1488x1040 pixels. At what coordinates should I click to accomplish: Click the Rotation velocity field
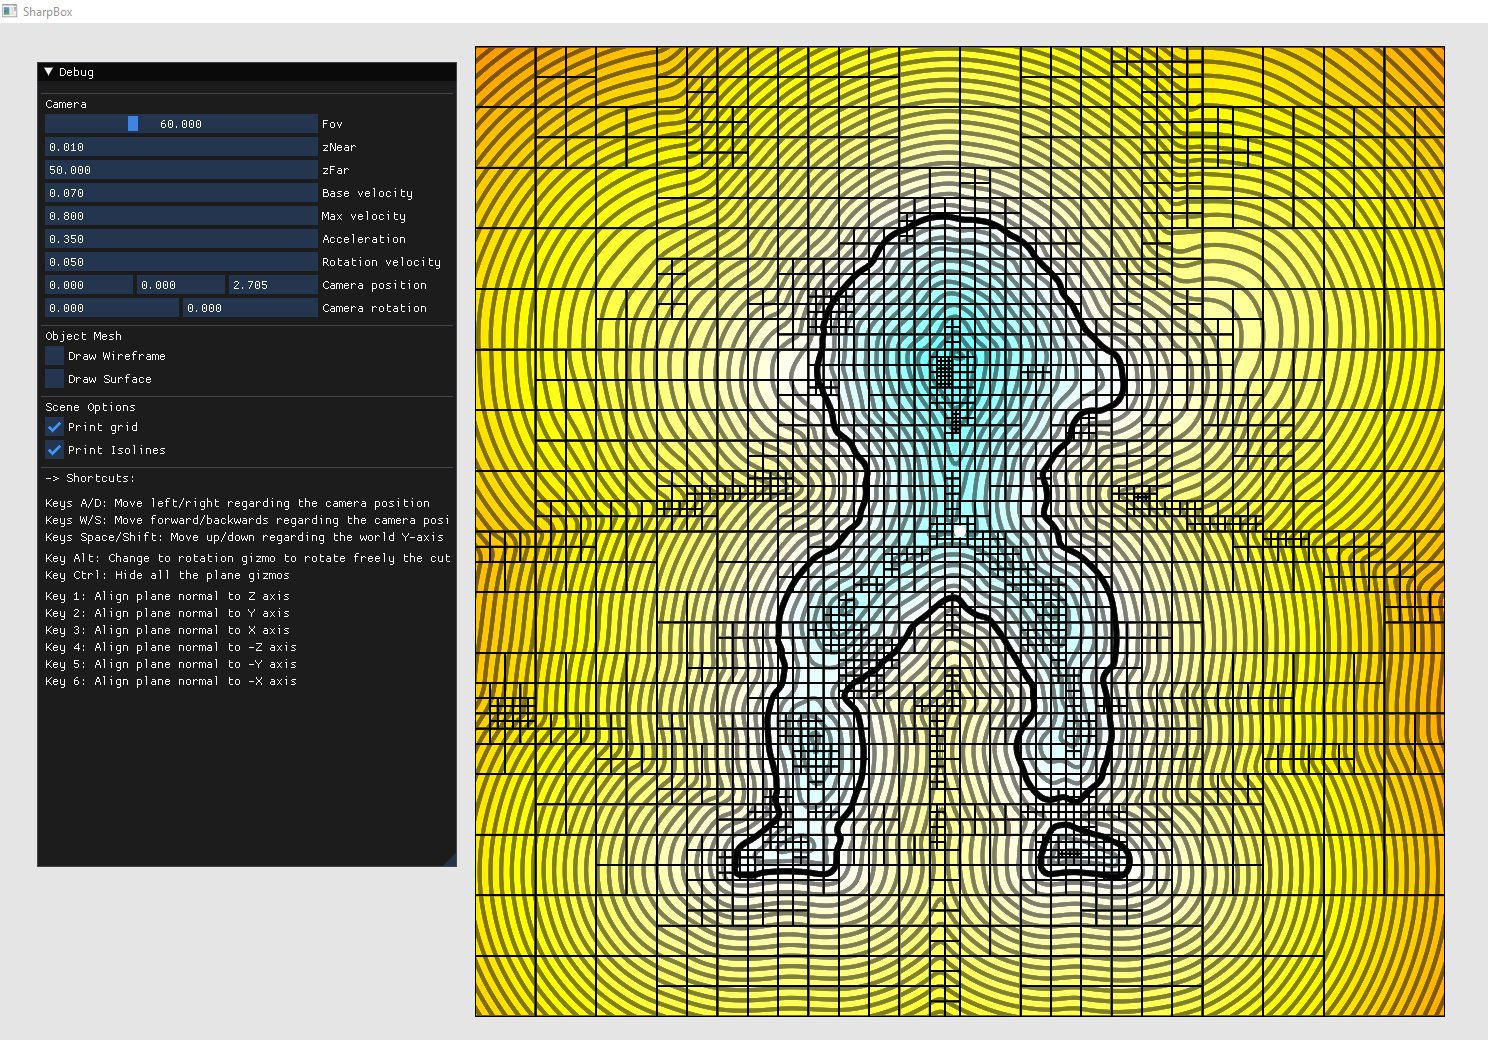(x=181, y=262)
